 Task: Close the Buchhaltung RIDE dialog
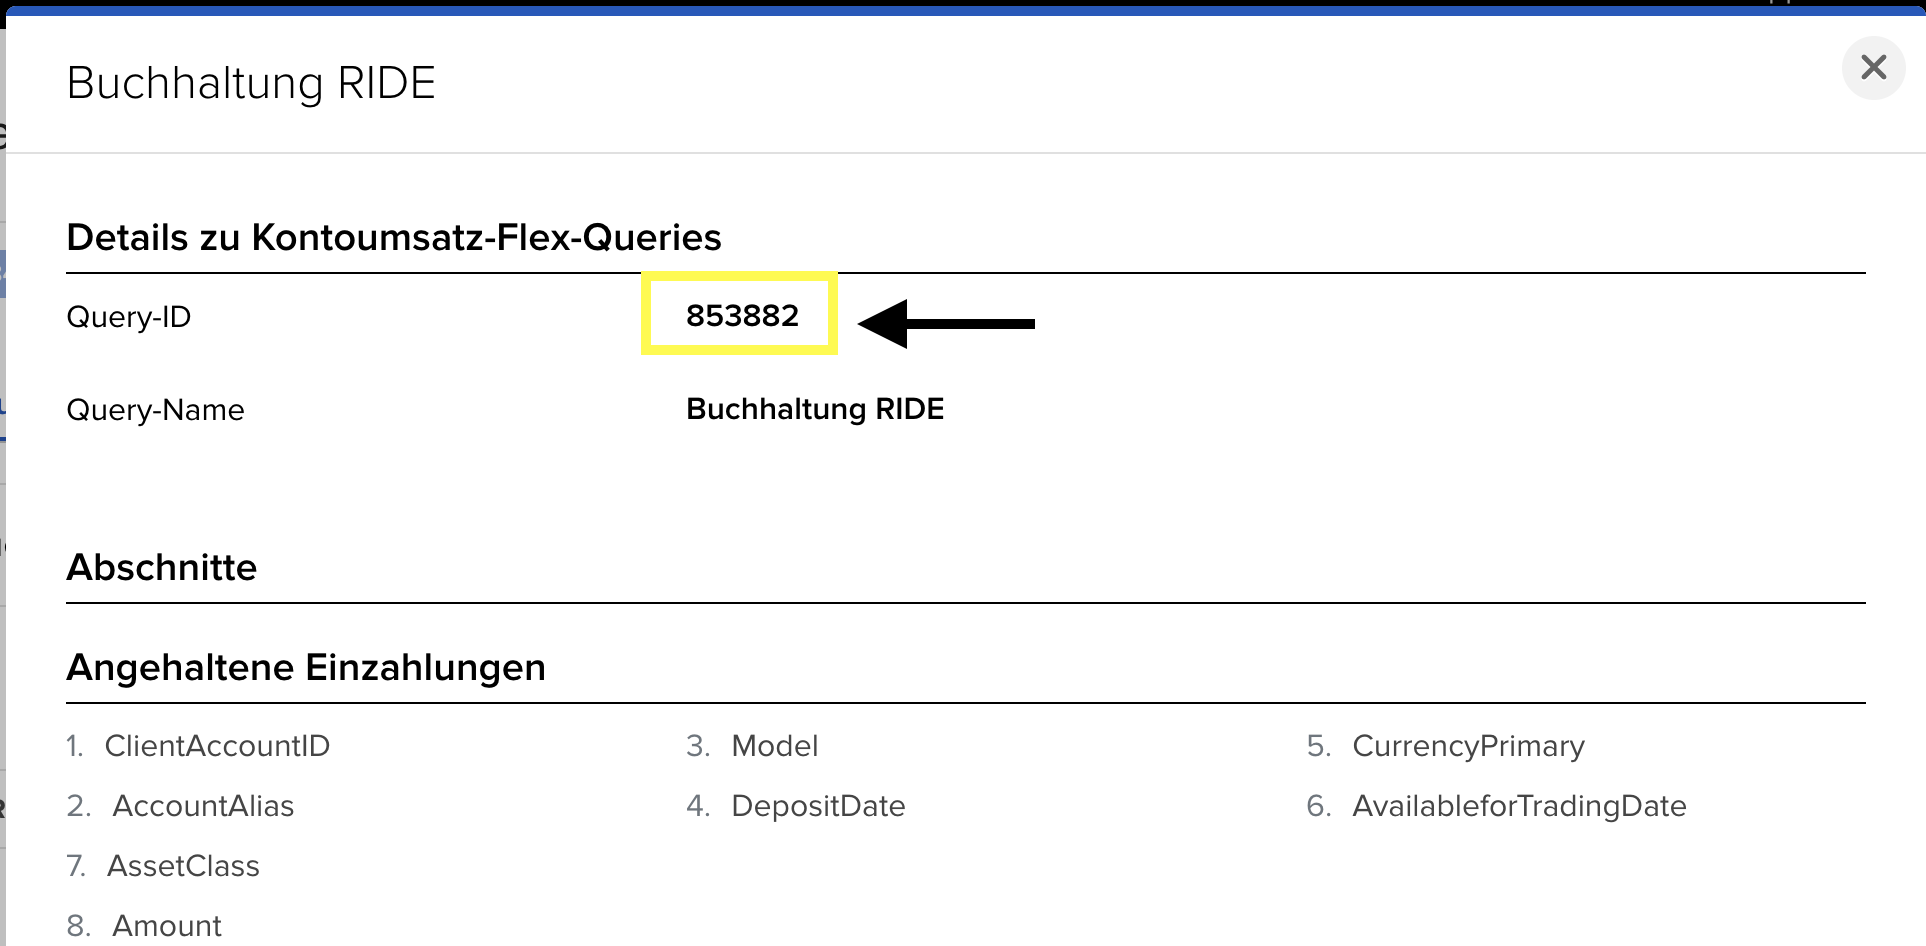[x=1873, y=68]
